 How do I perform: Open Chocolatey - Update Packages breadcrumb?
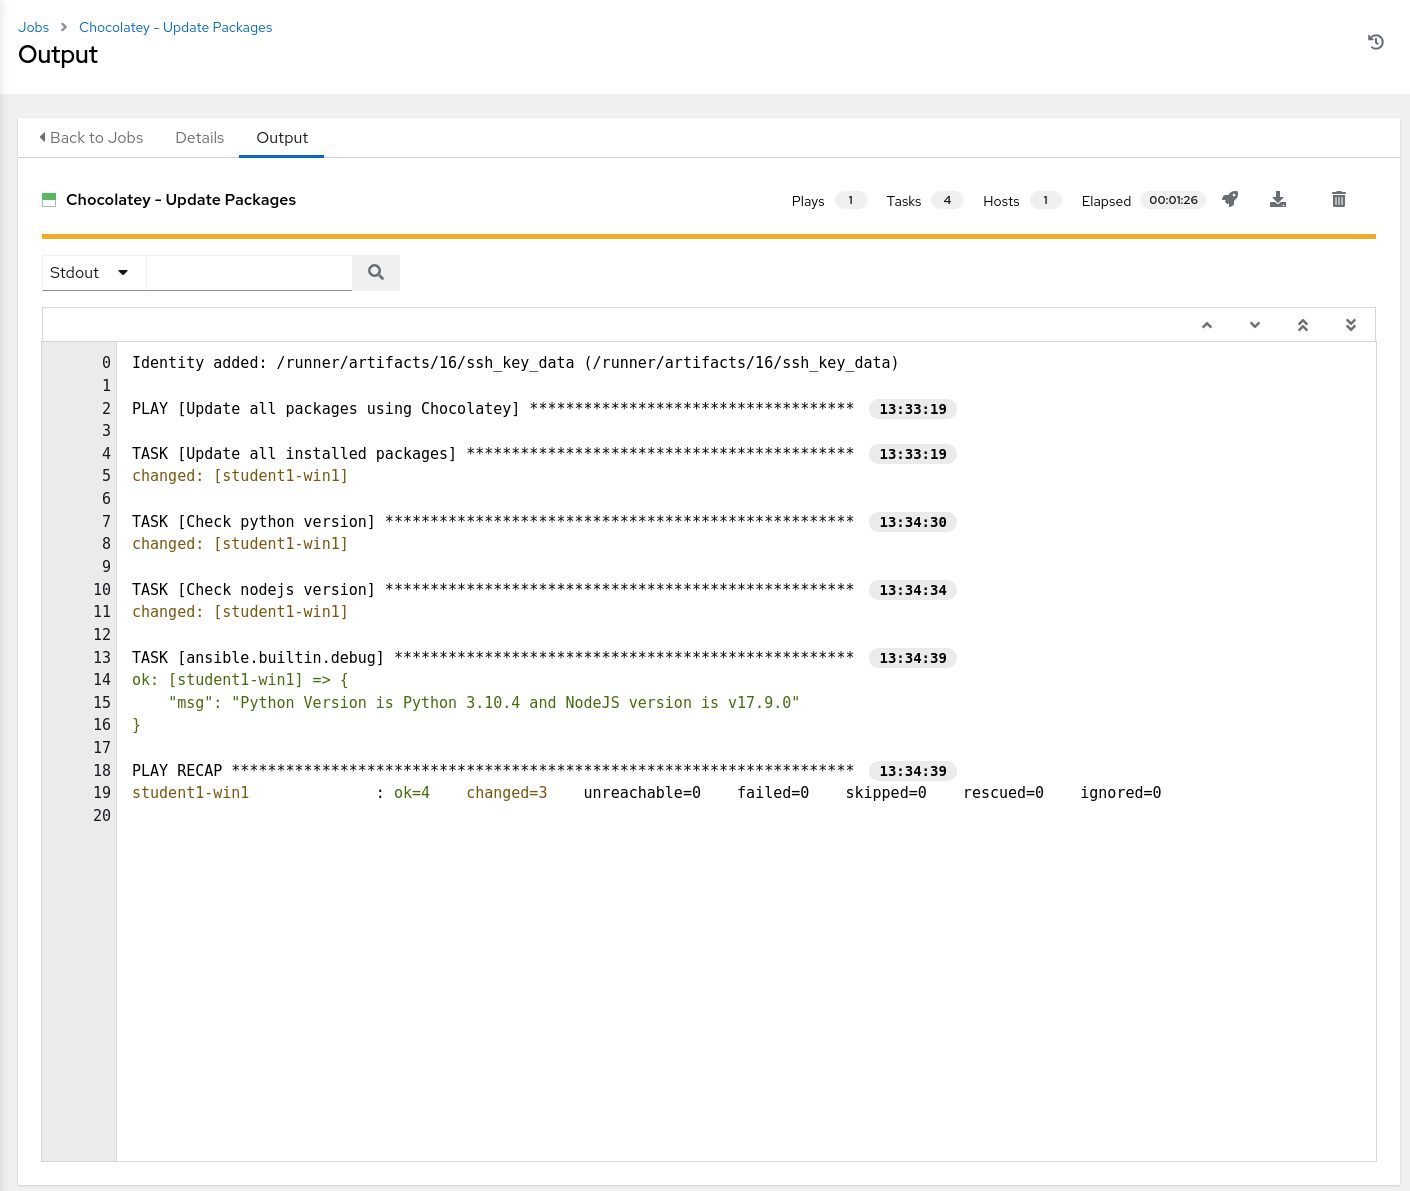[x=175, y=27]
